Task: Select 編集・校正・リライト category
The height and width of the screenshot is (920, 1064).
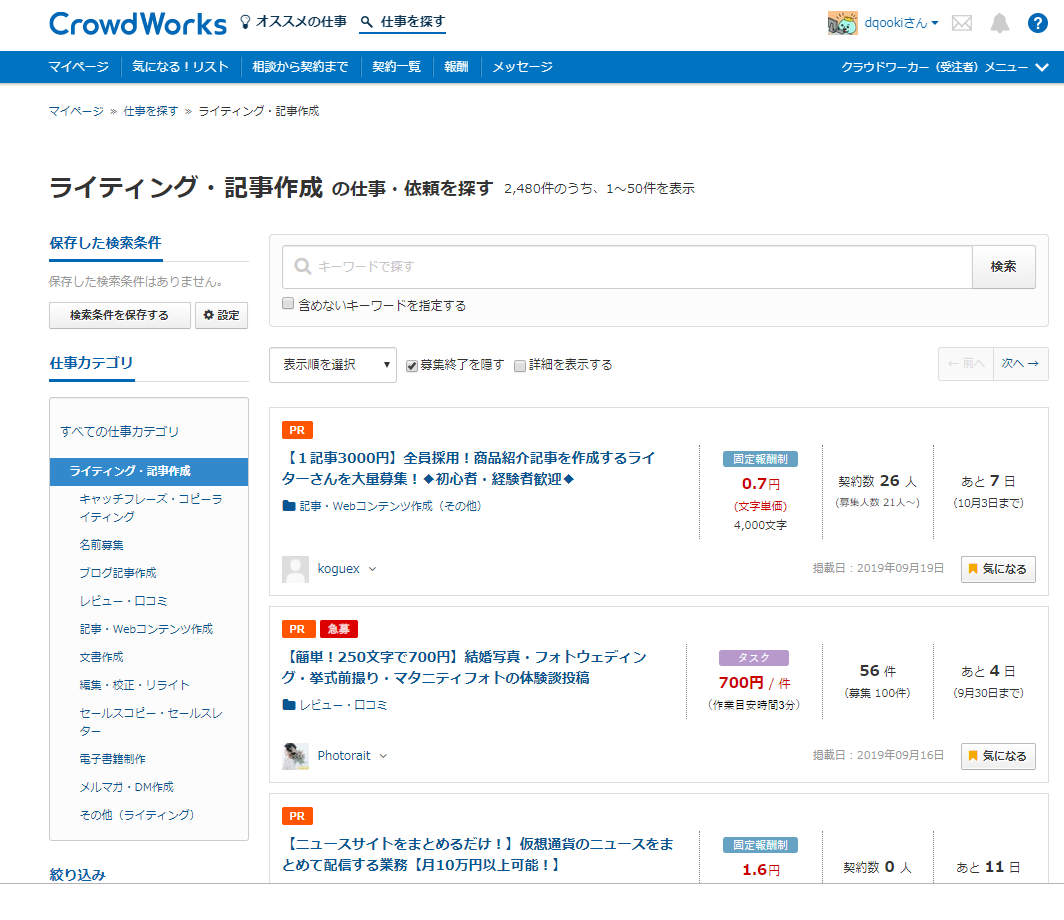Action: (x=134, y=685)
